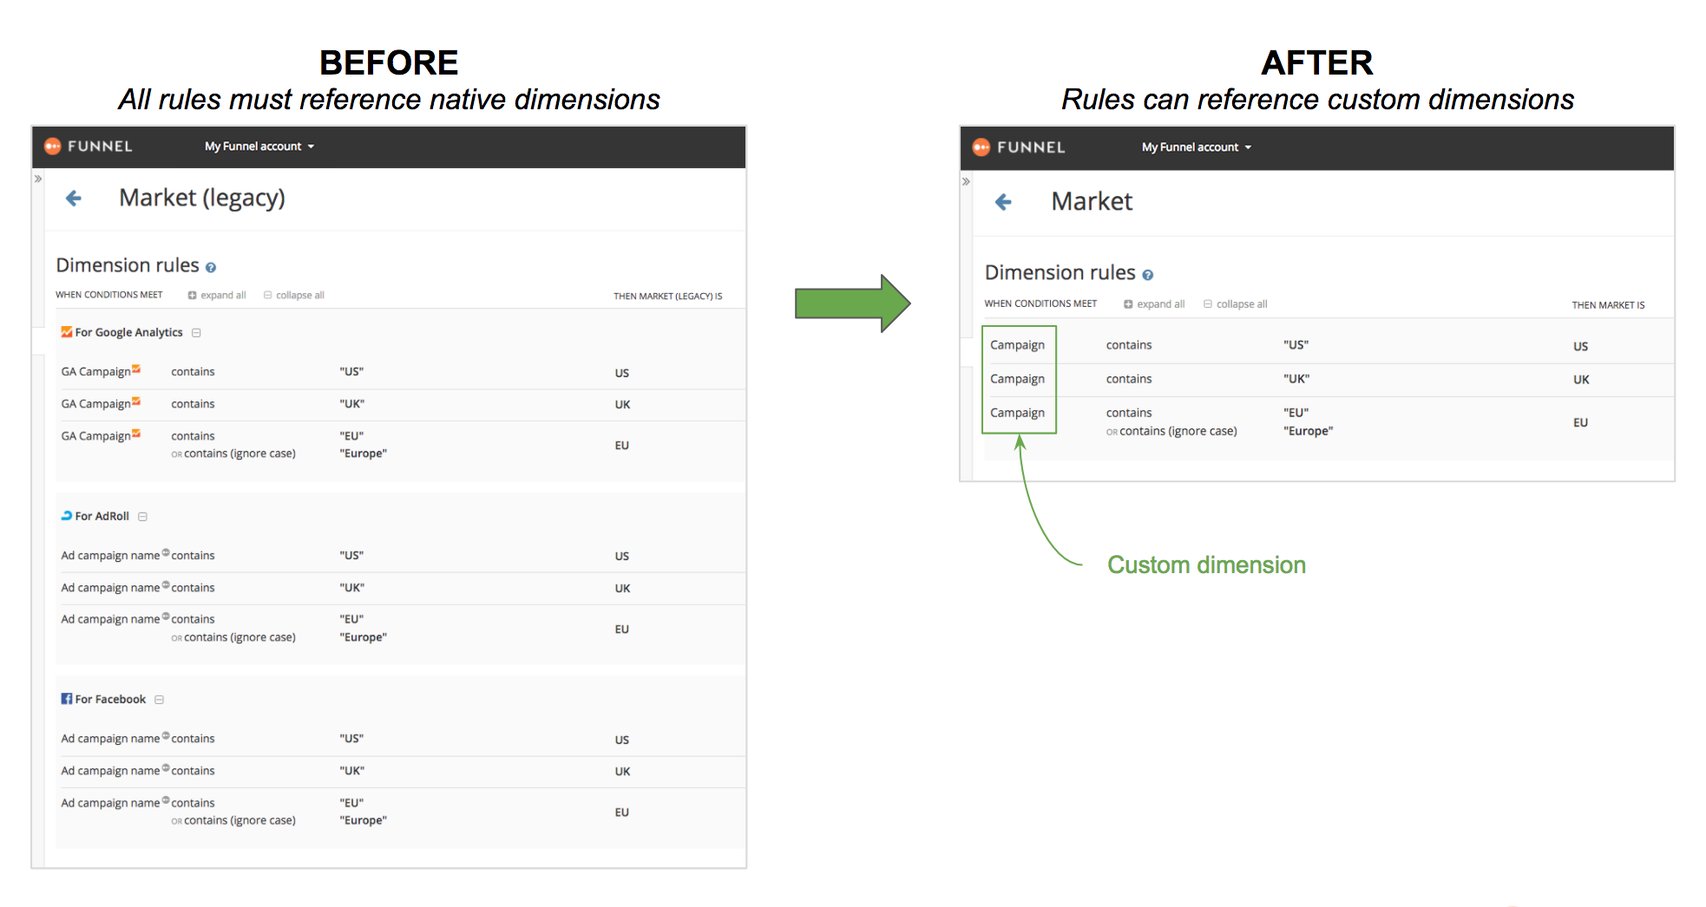This screenshot has width=1706, height=907.
Task: Open My Funnel account dropdown in Market window
Action: [x=1196, y=147]
